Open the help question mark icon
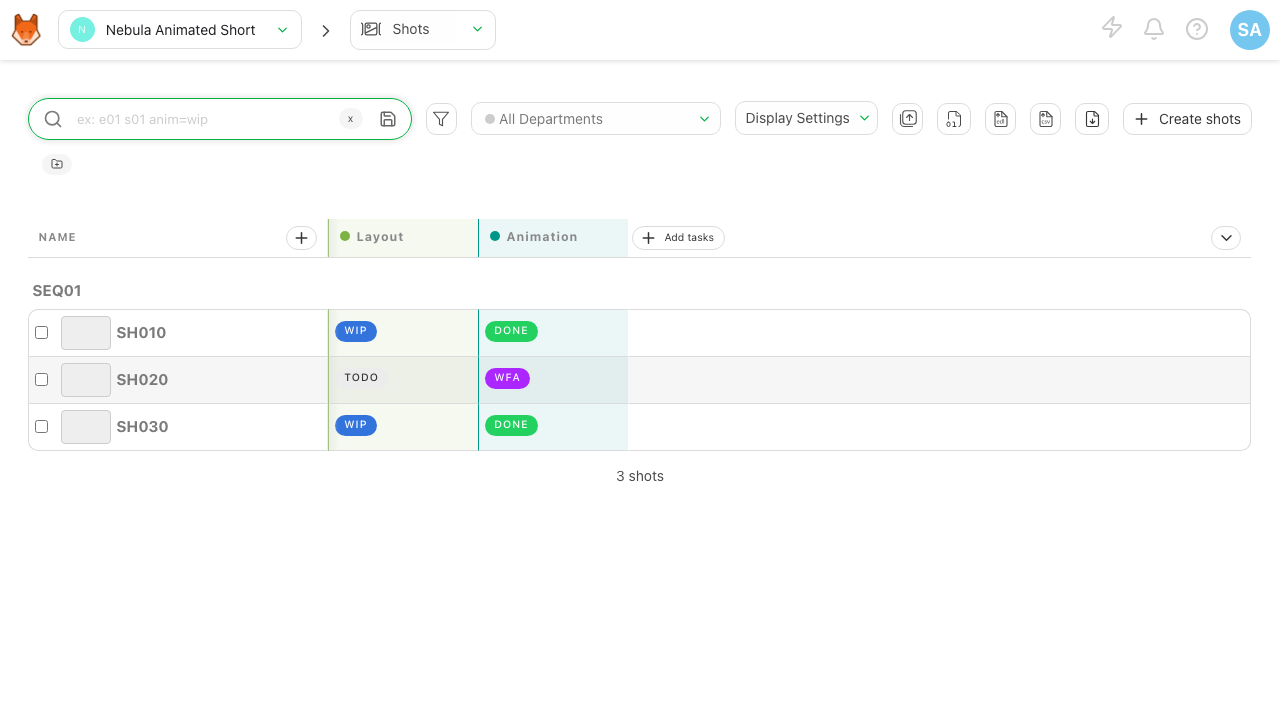The height and width of the screenshot is (720, 1280). [1197, 29]
